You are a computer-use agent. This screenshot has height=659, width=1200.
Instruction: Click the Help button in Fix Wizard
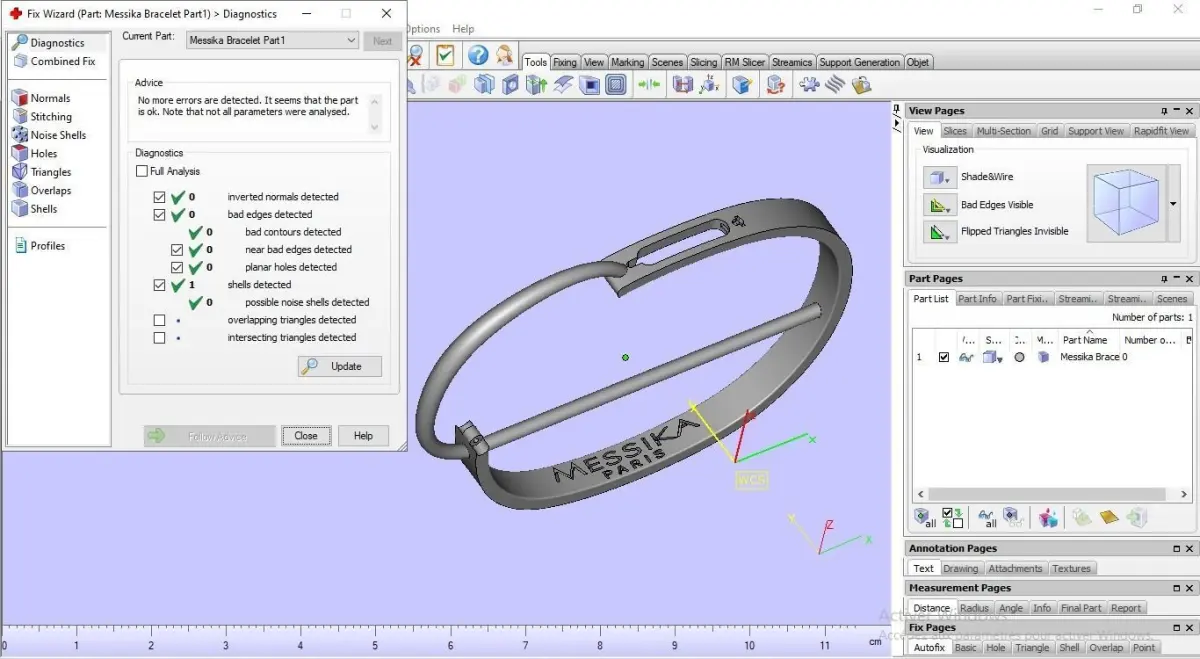pyautogui.click(x=363, y=436)
